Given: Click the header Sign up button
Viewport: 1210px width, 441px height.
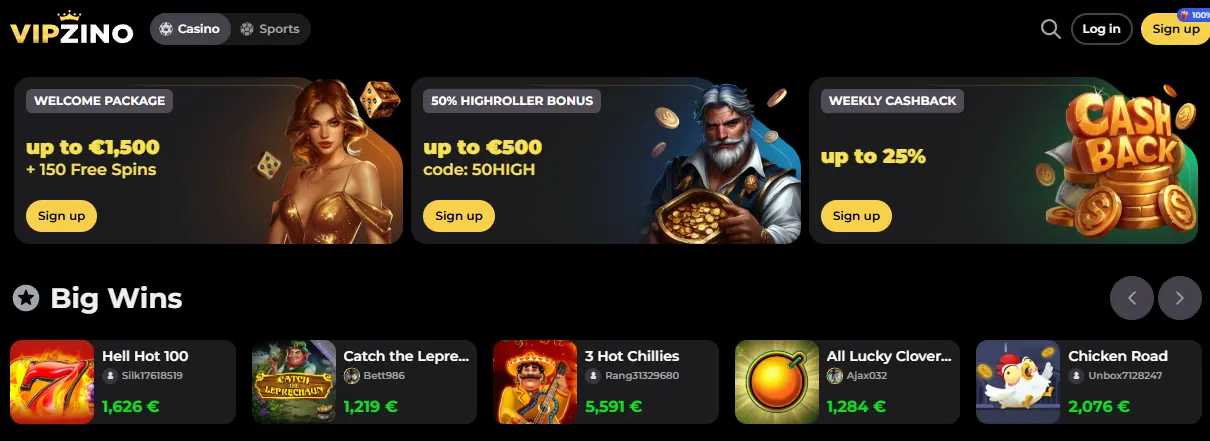Looking at the screenshot, I should pyautogui.click(x=1175, y=29).
